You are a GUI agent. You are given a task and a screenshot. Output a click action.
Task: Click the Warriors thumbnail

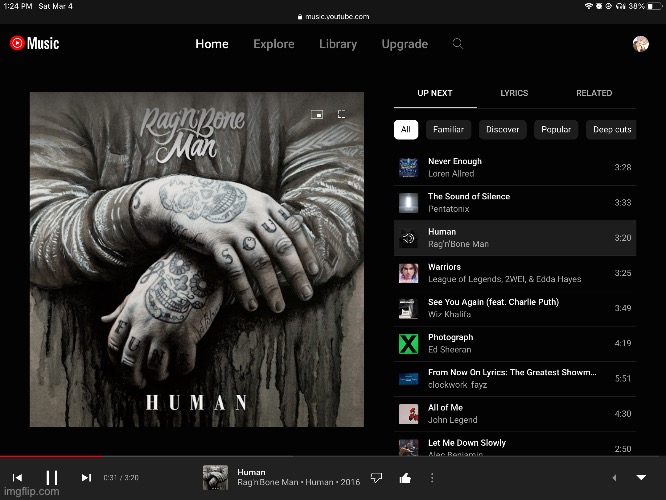point(409,273)
